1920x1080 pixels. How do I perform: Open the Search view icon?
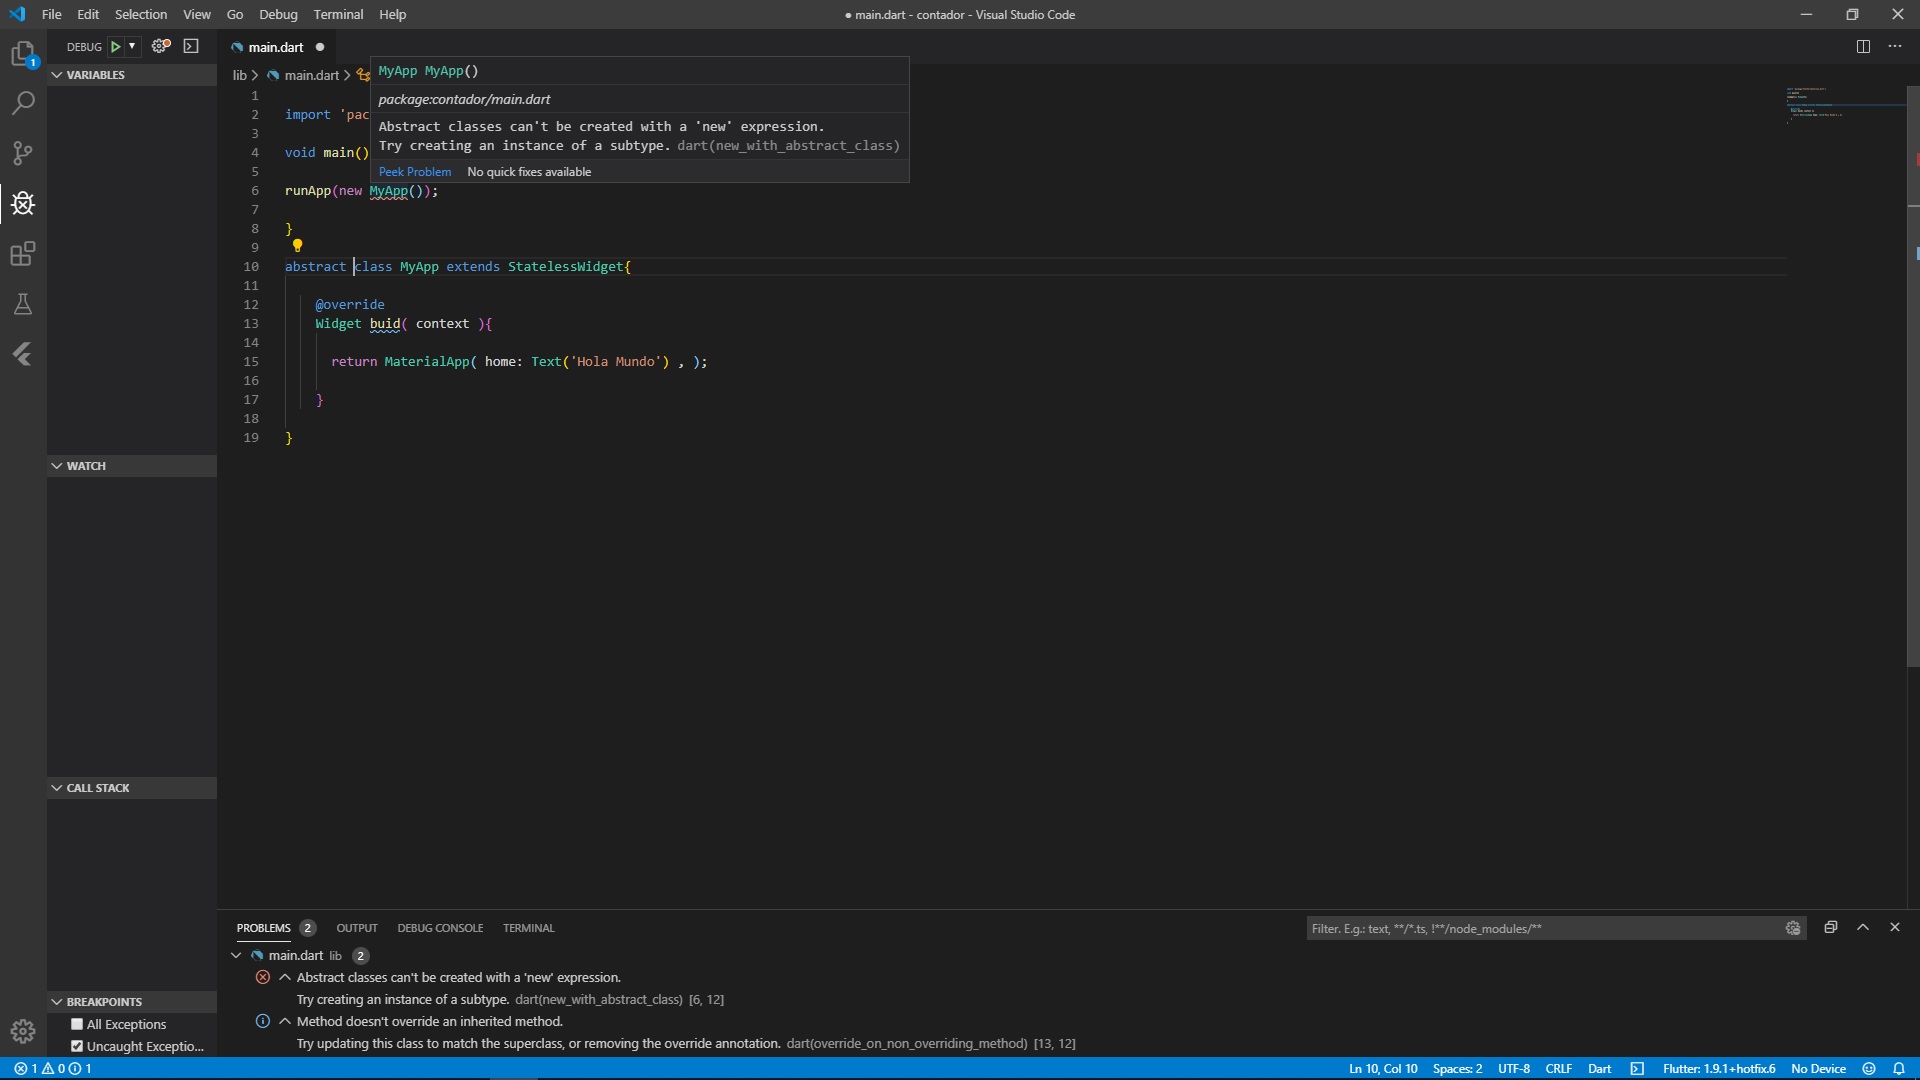coord(23,103)
